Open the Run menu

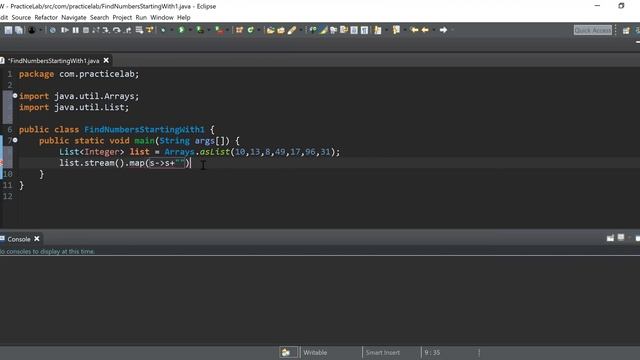pos(141,18)
